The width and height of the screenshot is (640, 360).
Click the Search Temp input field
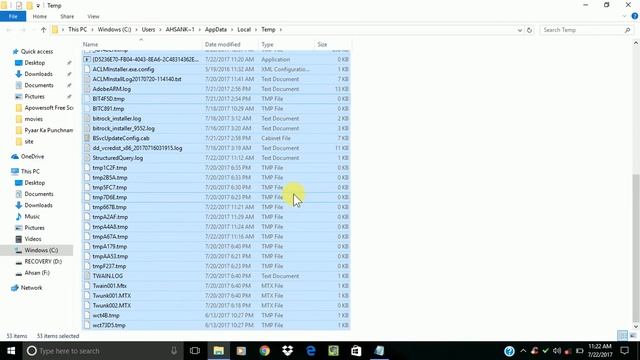(582, 30)
